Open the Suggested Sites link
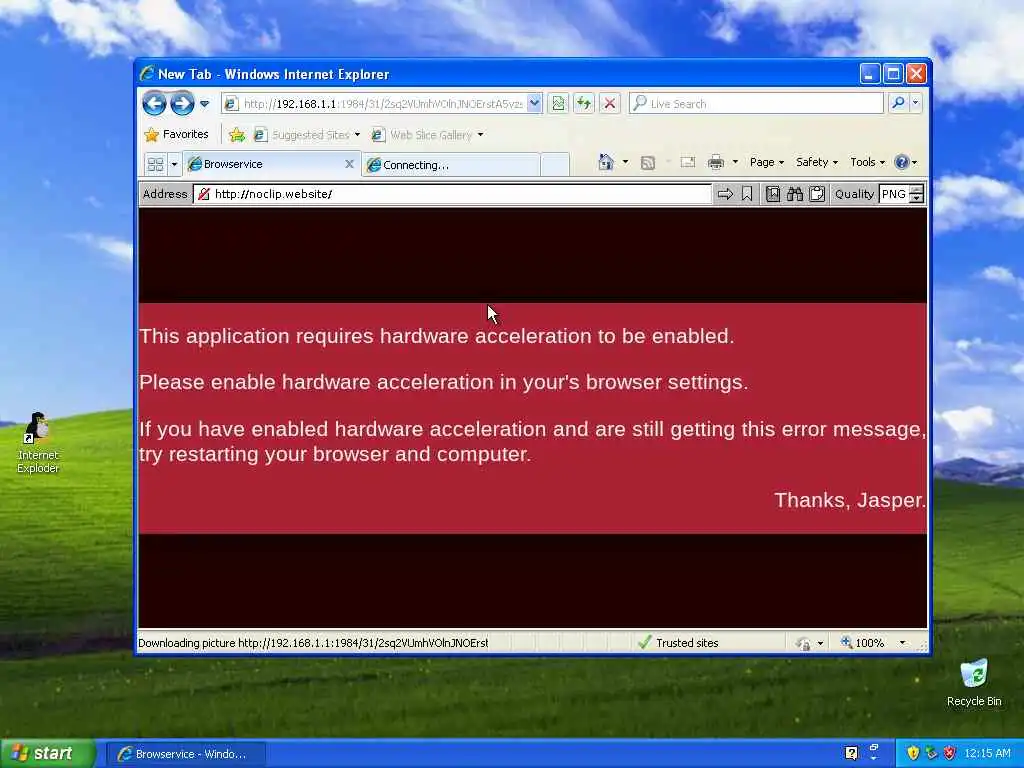The height and width of the screenshot is (768, 1024). [307, 135]
